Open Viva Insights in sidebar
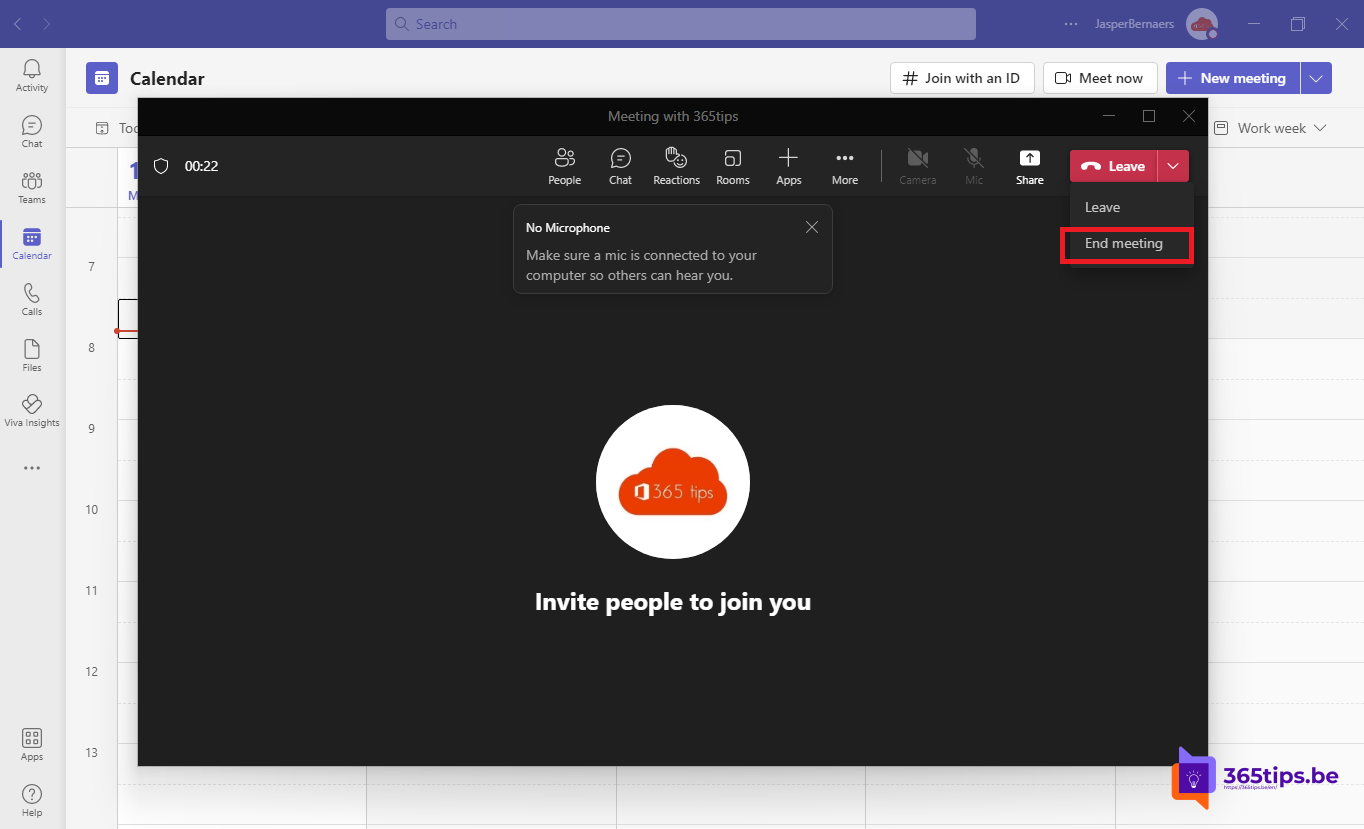 tap(32, 410)
